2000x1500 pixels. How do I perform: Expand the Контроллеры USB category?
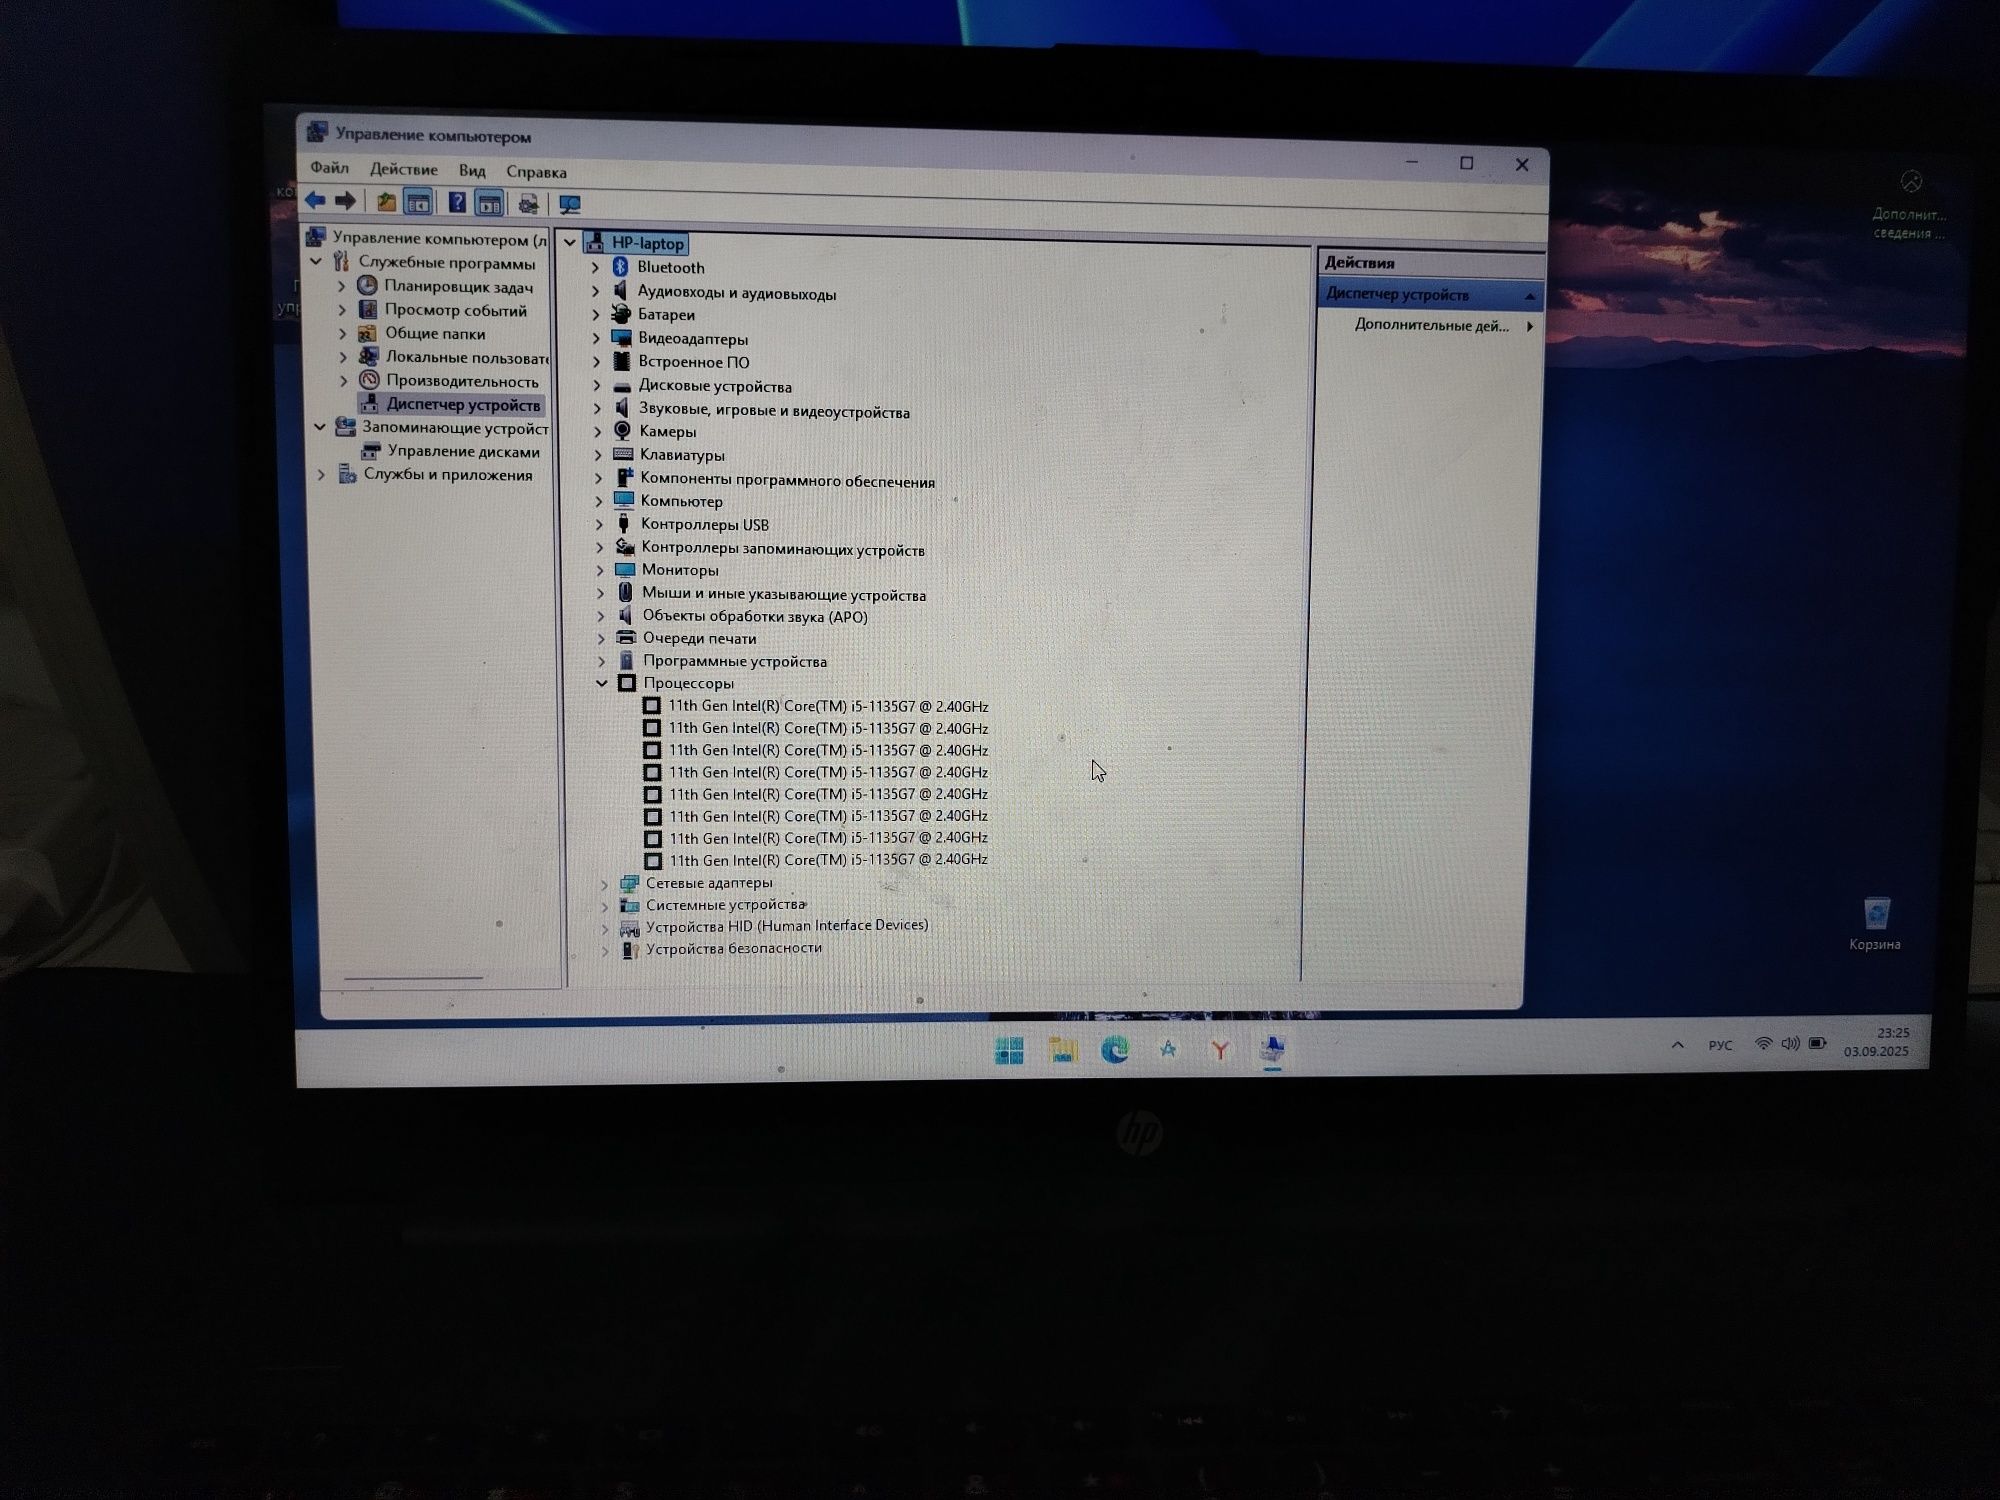(599, 524)
